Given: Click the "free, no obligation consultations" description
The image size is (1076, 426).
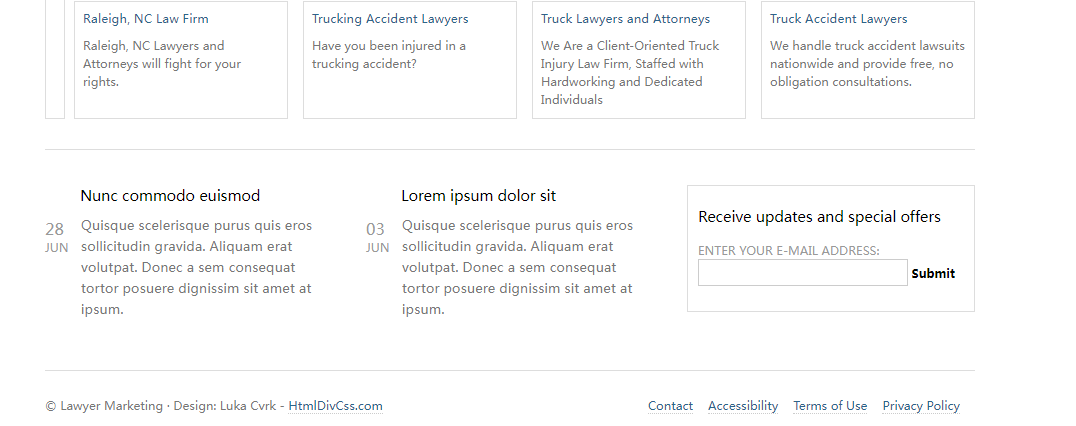Looking at the screenshot, I should tap(866, 64).
